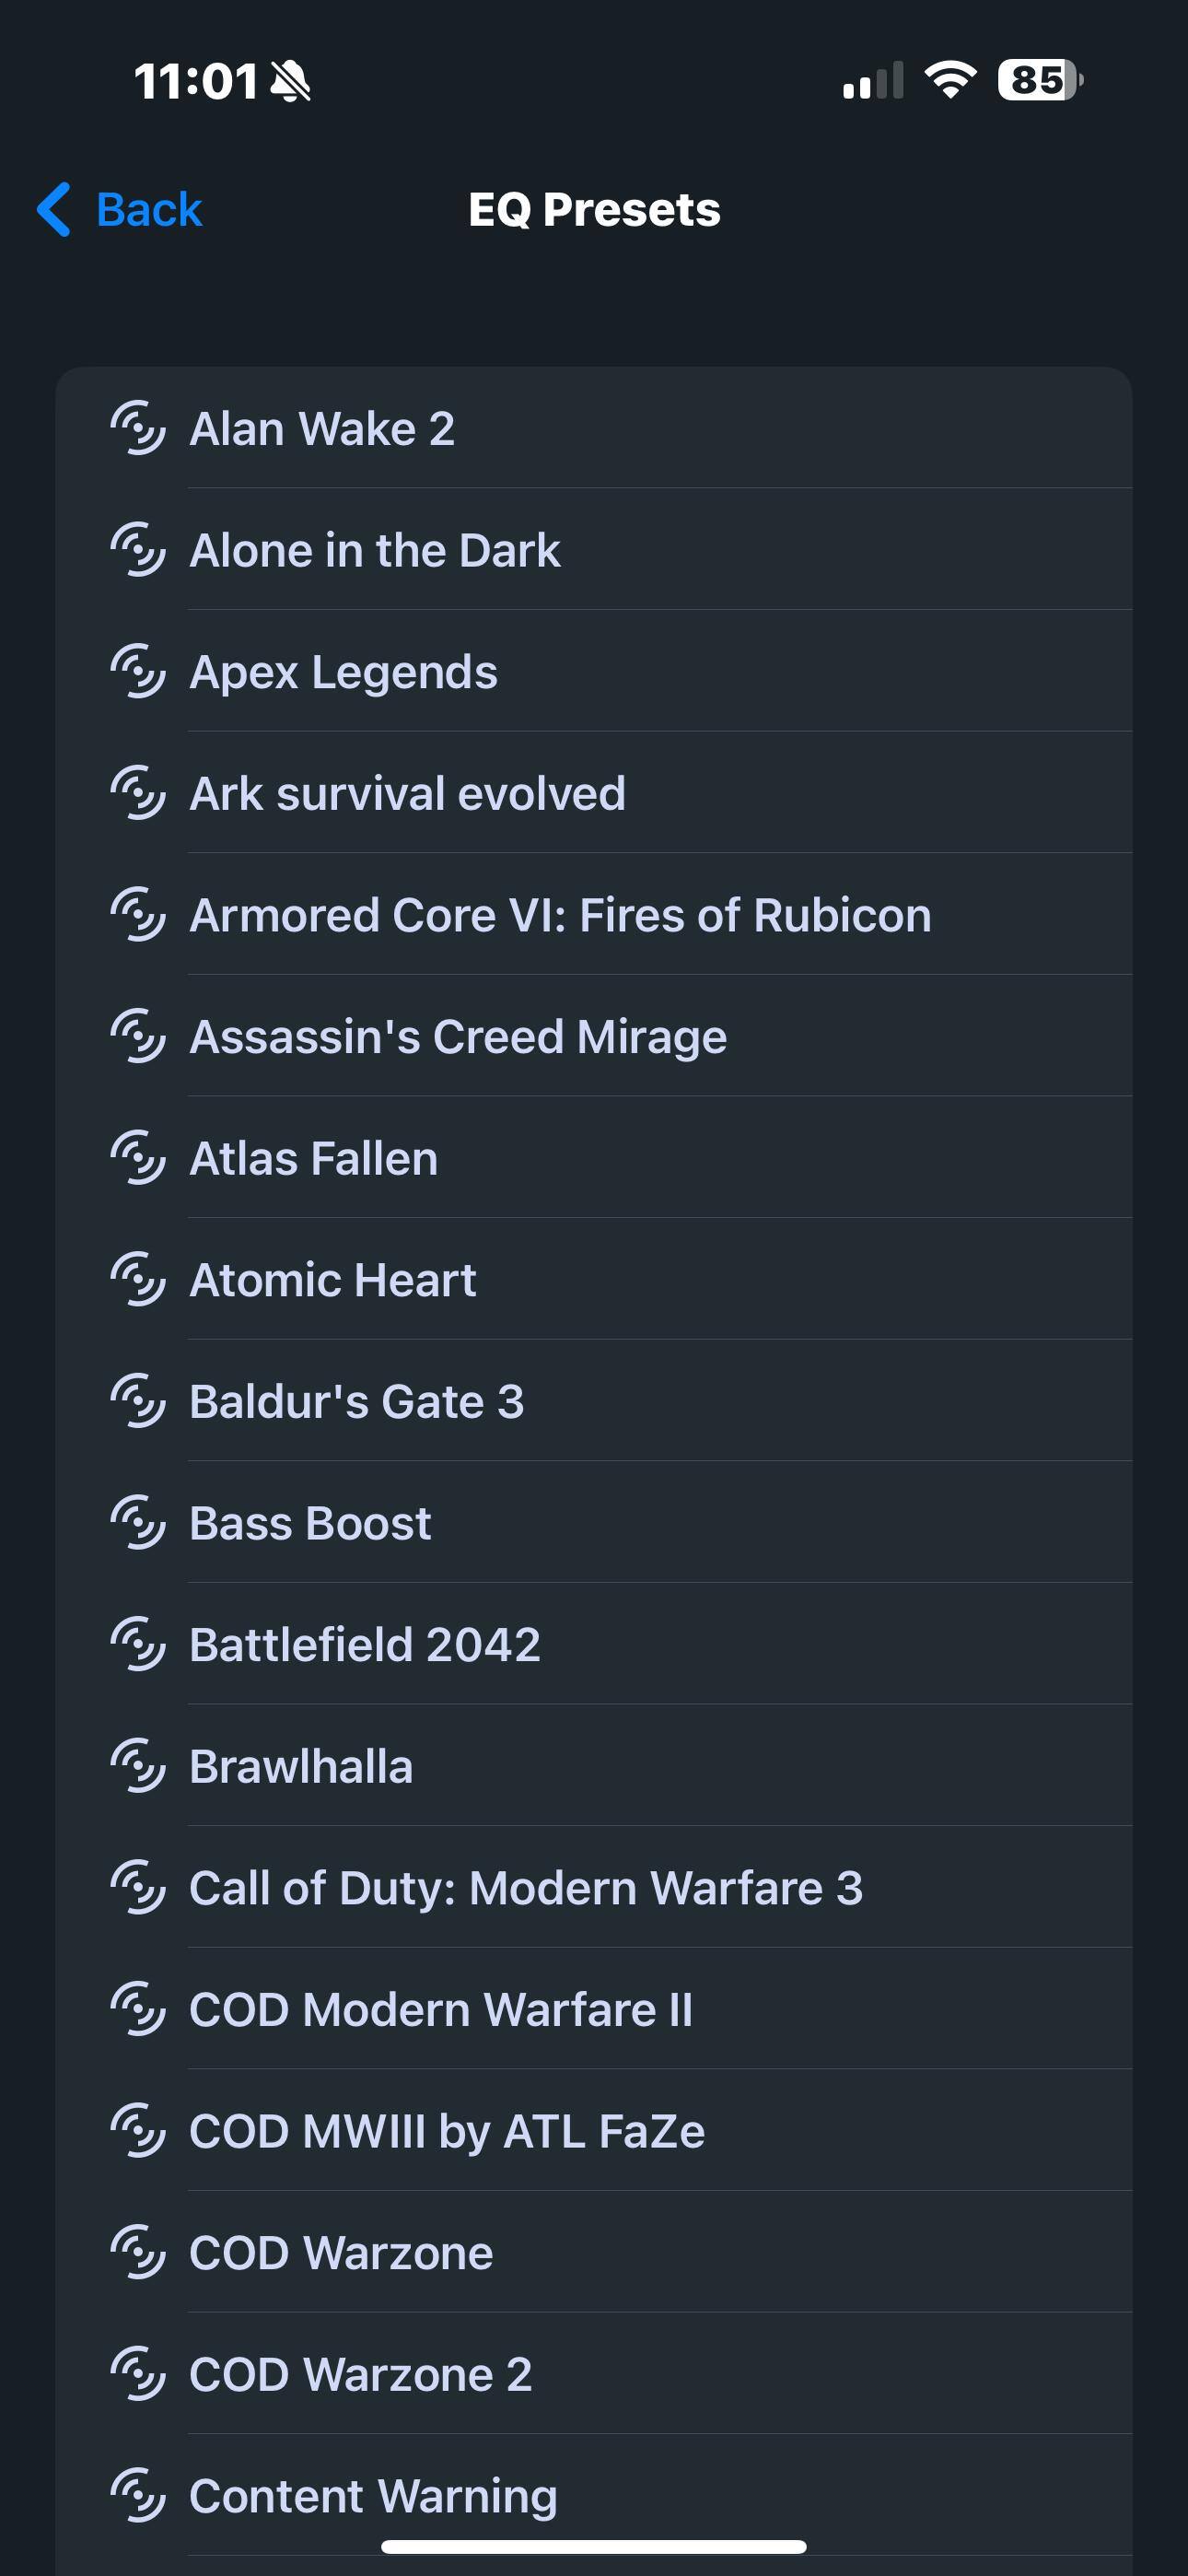Apply Call of Duty: Modern Warfare 3 preset
Image resolution: width=1188 pixels, height=2576 pixels.
tap(526, 1888)
